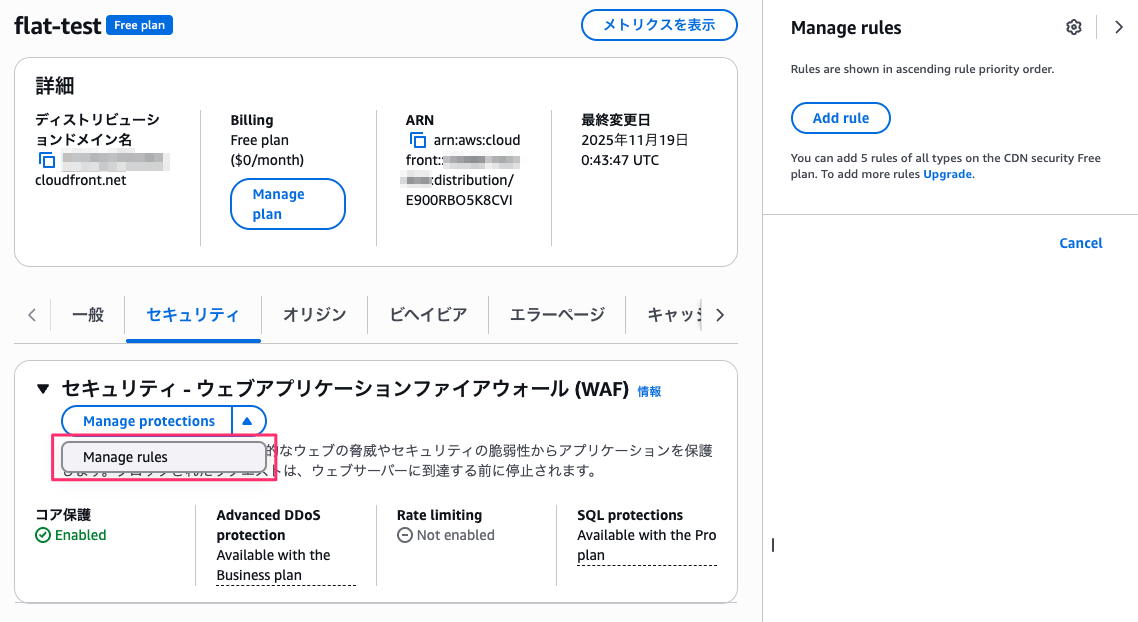
Task: Switch to the オリジン tab
Action: click(x=314, y=315)
